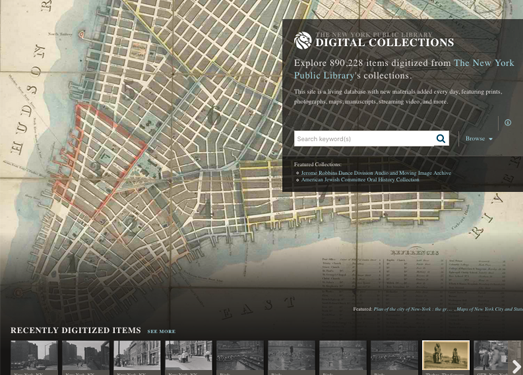Open the sepia-toned statues thumbnail
Screen dimensions: 523x375
(x=446, y=355)
